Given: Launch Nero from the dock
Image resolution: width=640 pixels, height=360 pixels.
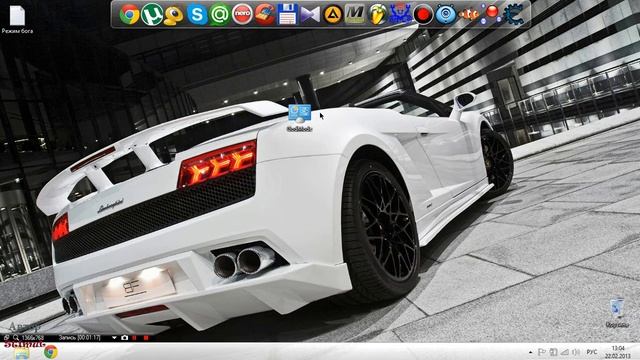Looking at the screenshot, I should pos(242,15).
